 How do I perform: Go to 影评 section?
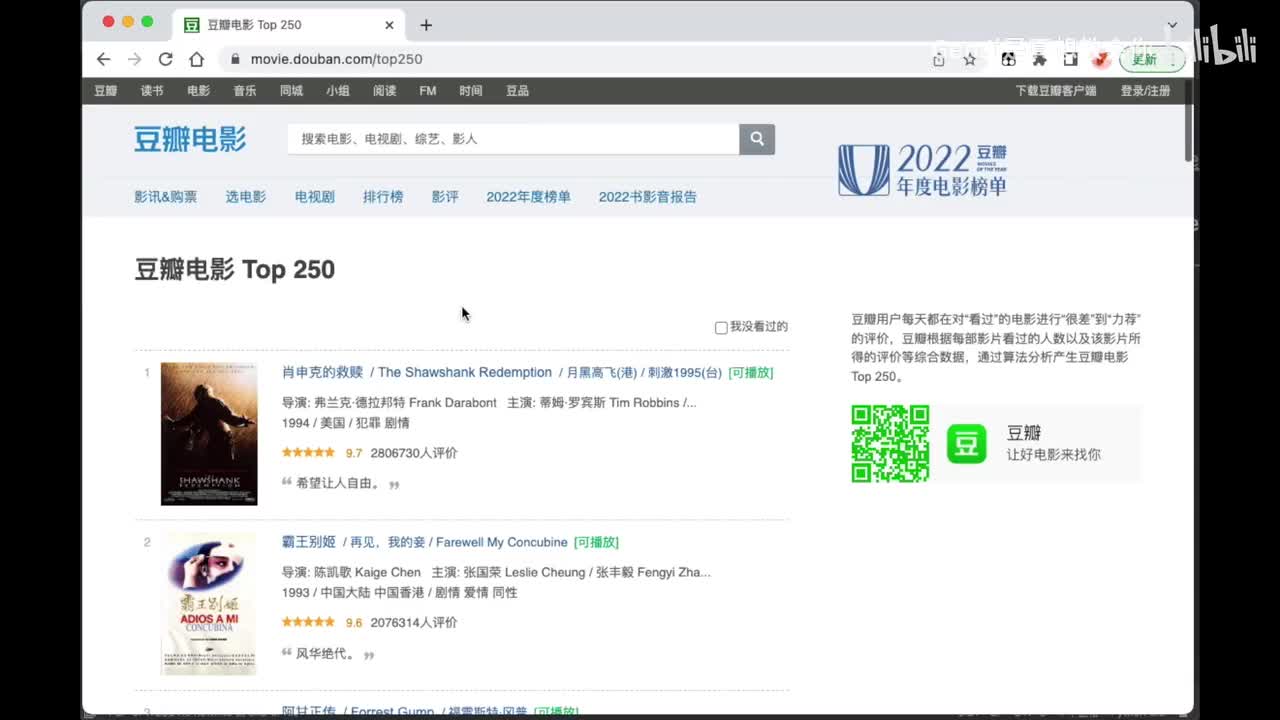click(445, 197)
